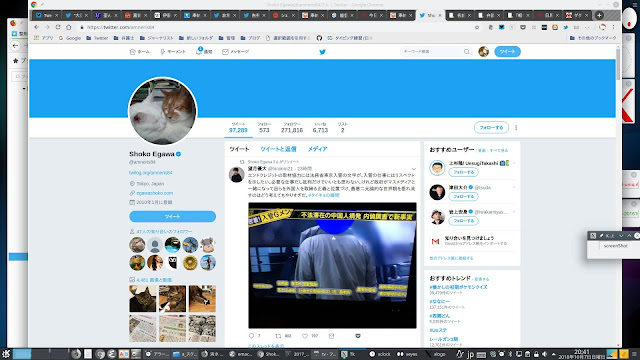
Task: Open the first newspaper photo in media grid
Action: point(142,328)
